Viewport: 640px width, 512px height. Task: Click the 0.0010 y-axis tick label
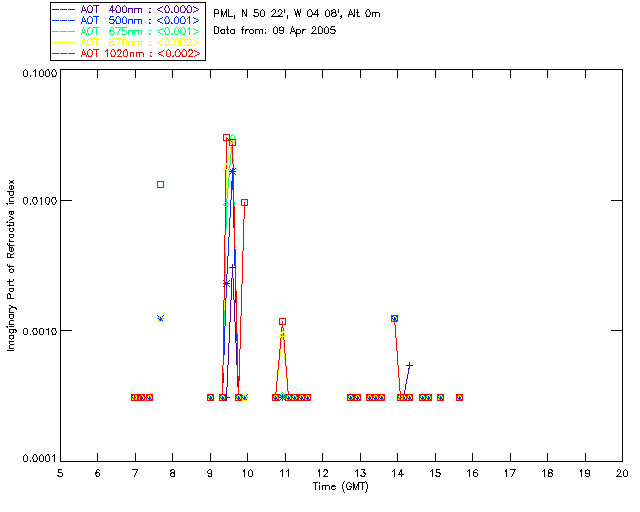pyautogui.click(x=40, y=331)
